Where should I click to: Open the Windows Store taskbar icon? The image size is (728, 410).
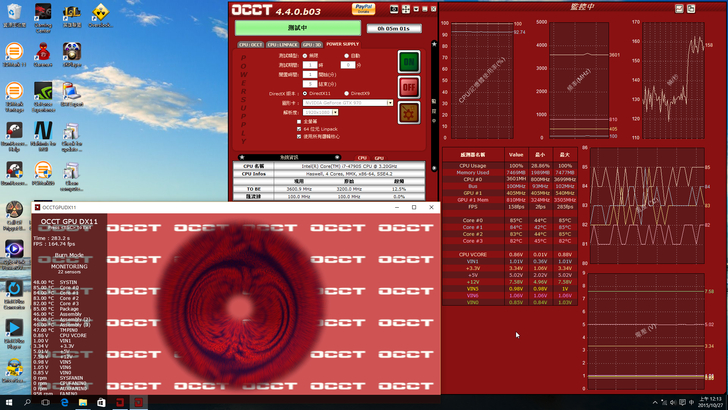(x=101, y=402)
